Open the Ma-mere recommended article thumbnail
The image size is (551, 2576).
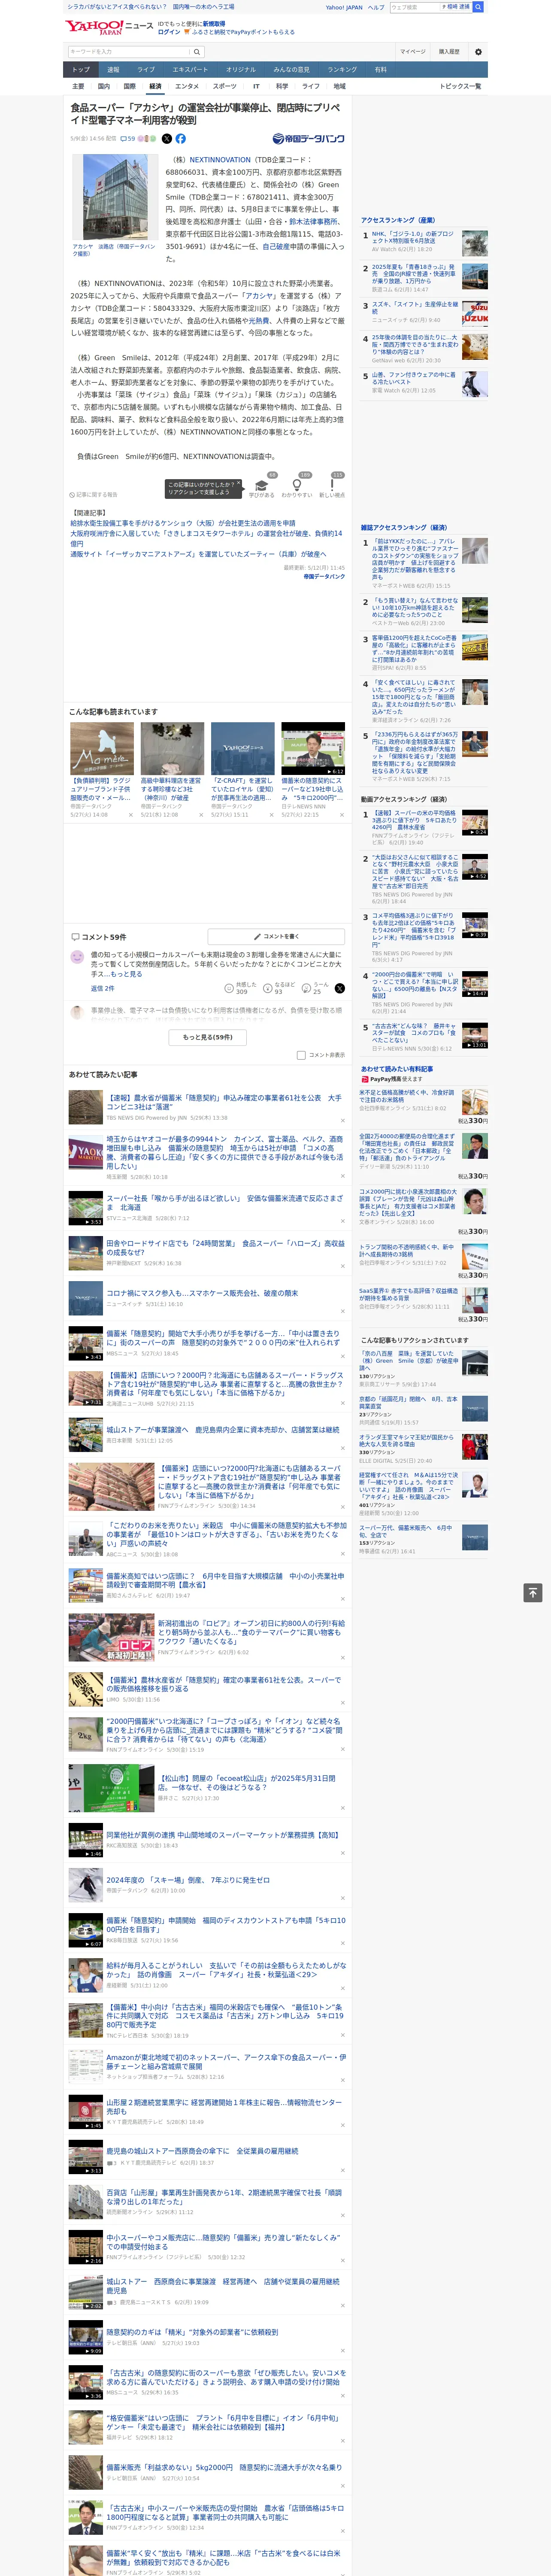coord(102,749)
